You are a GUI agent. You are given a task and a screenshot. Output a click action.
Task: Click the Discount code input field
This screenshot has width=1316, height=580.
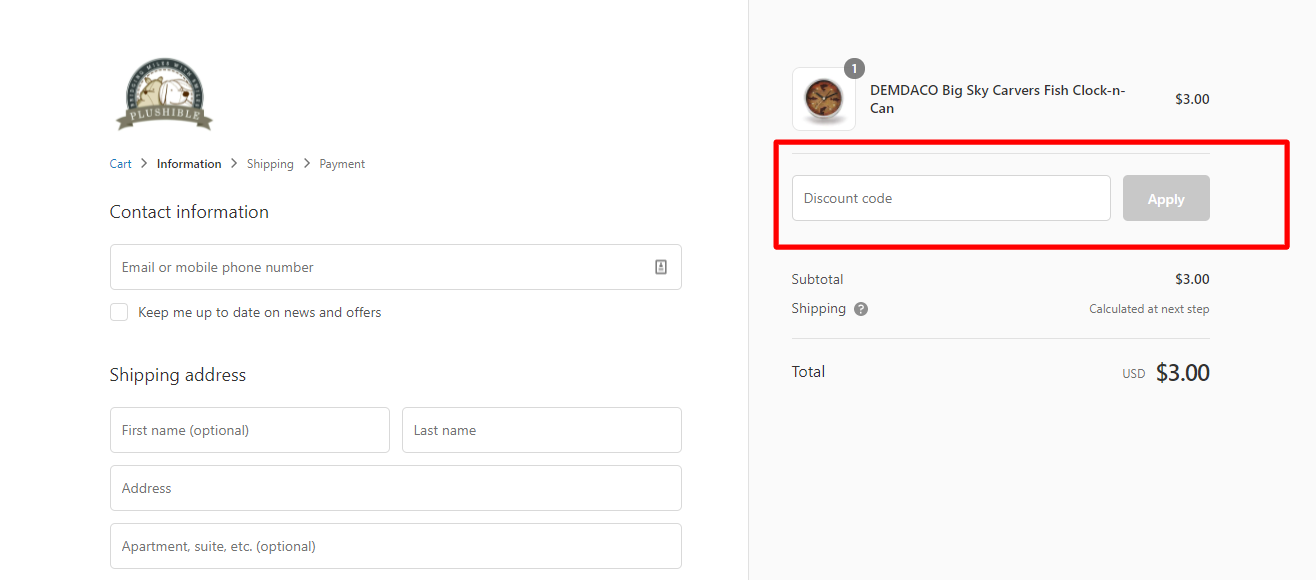[951, 198]
